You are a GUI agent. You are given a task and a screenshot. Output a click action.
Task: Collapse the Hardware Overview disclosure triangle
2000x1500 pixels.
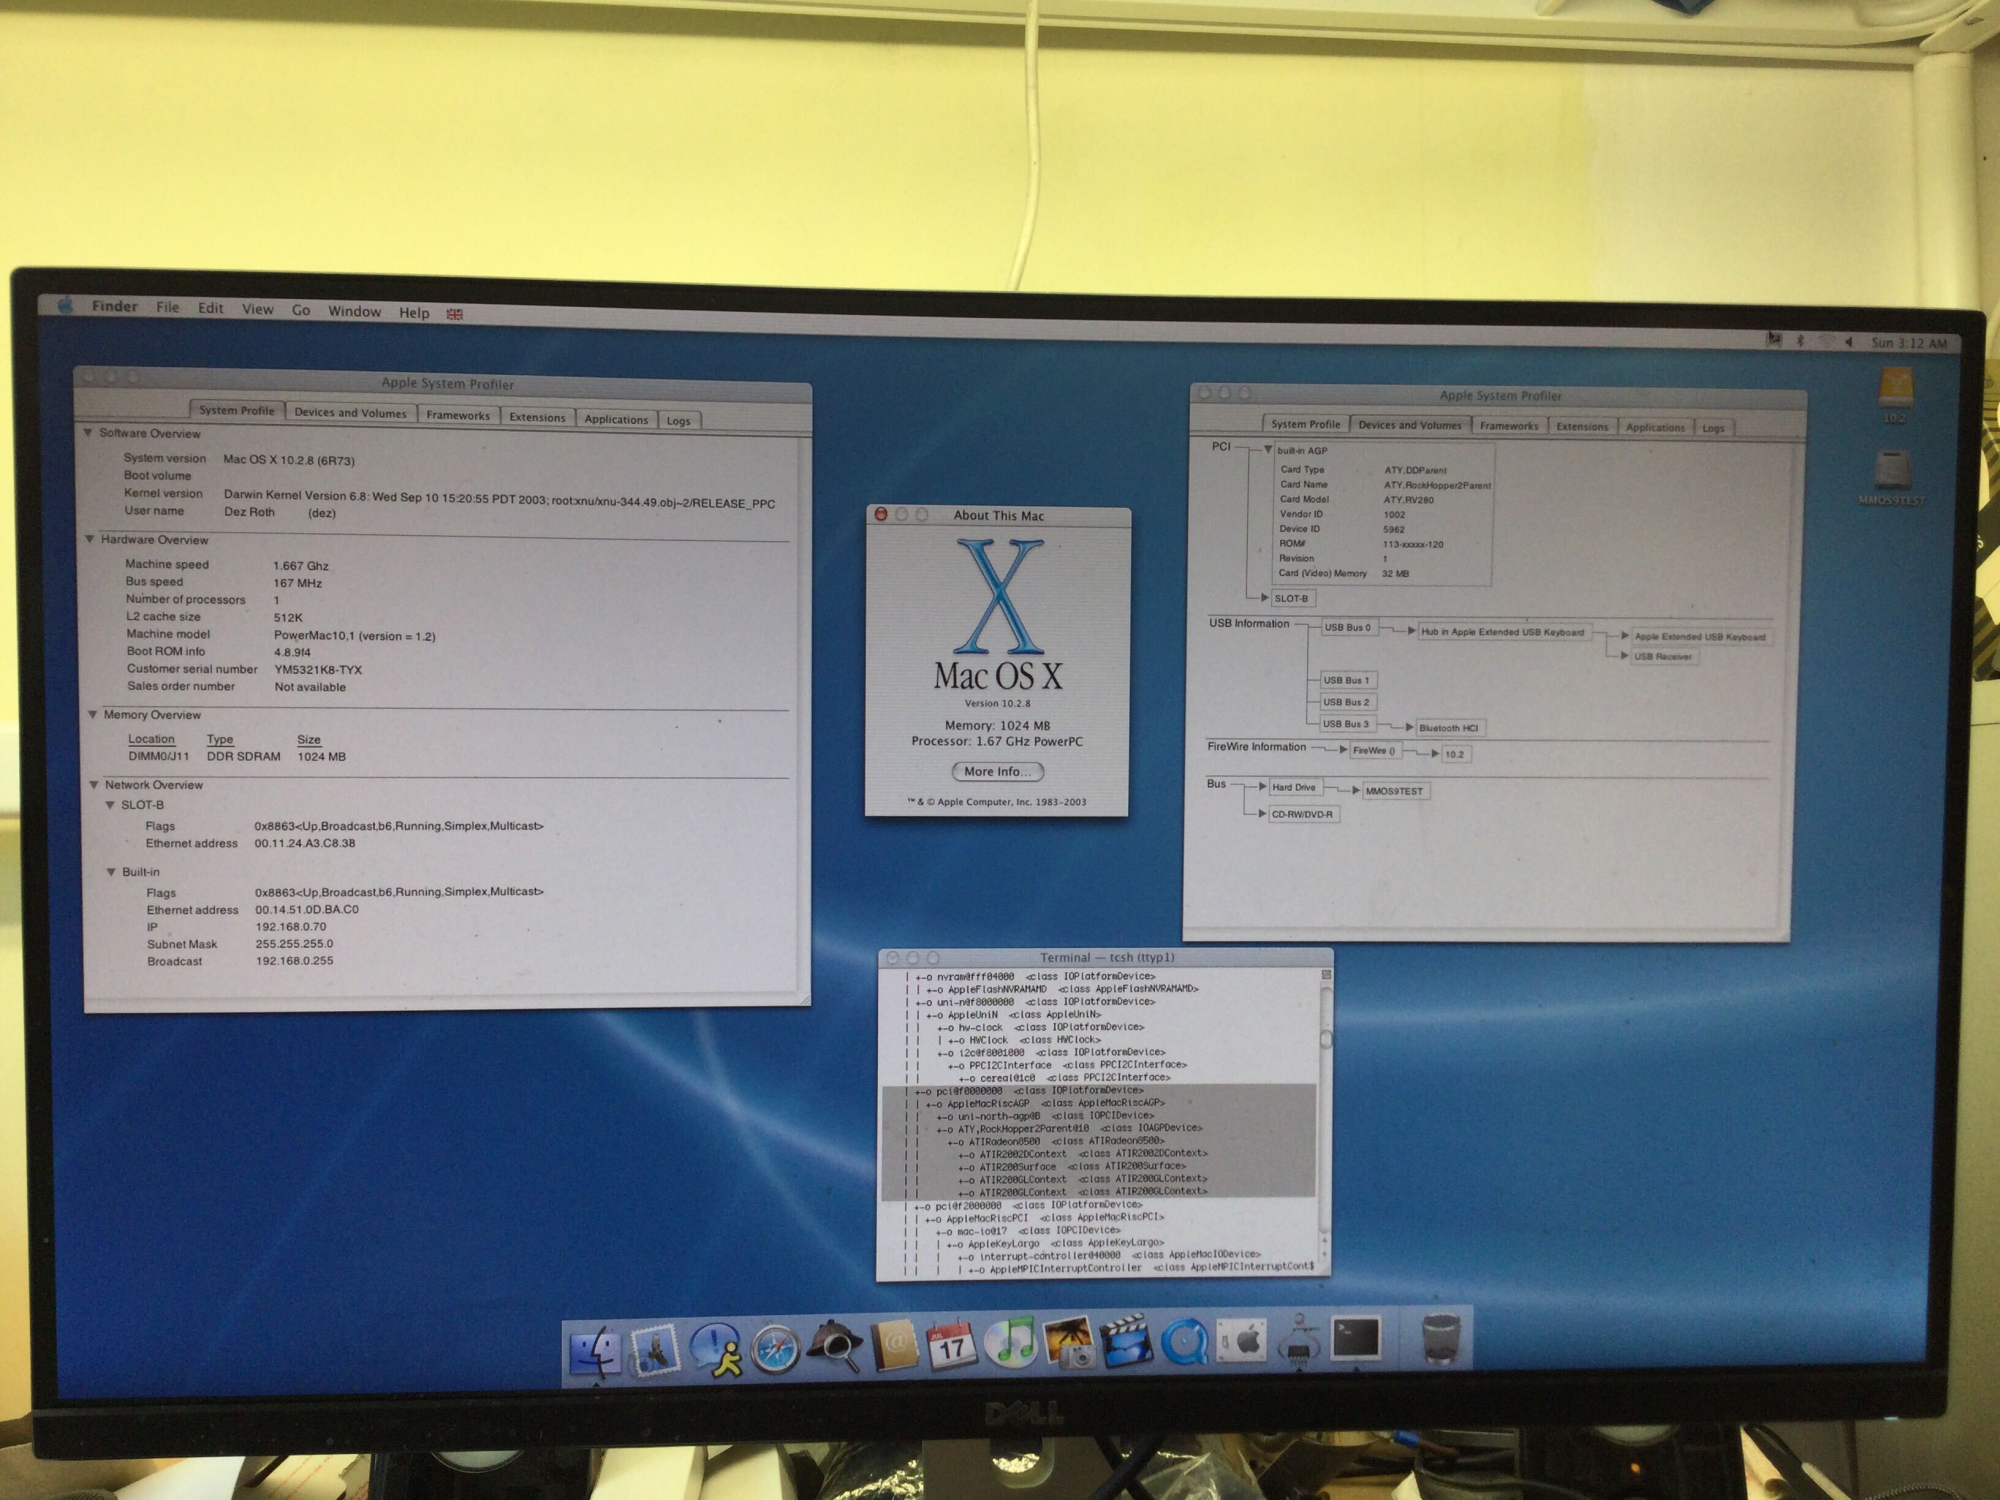90,539
